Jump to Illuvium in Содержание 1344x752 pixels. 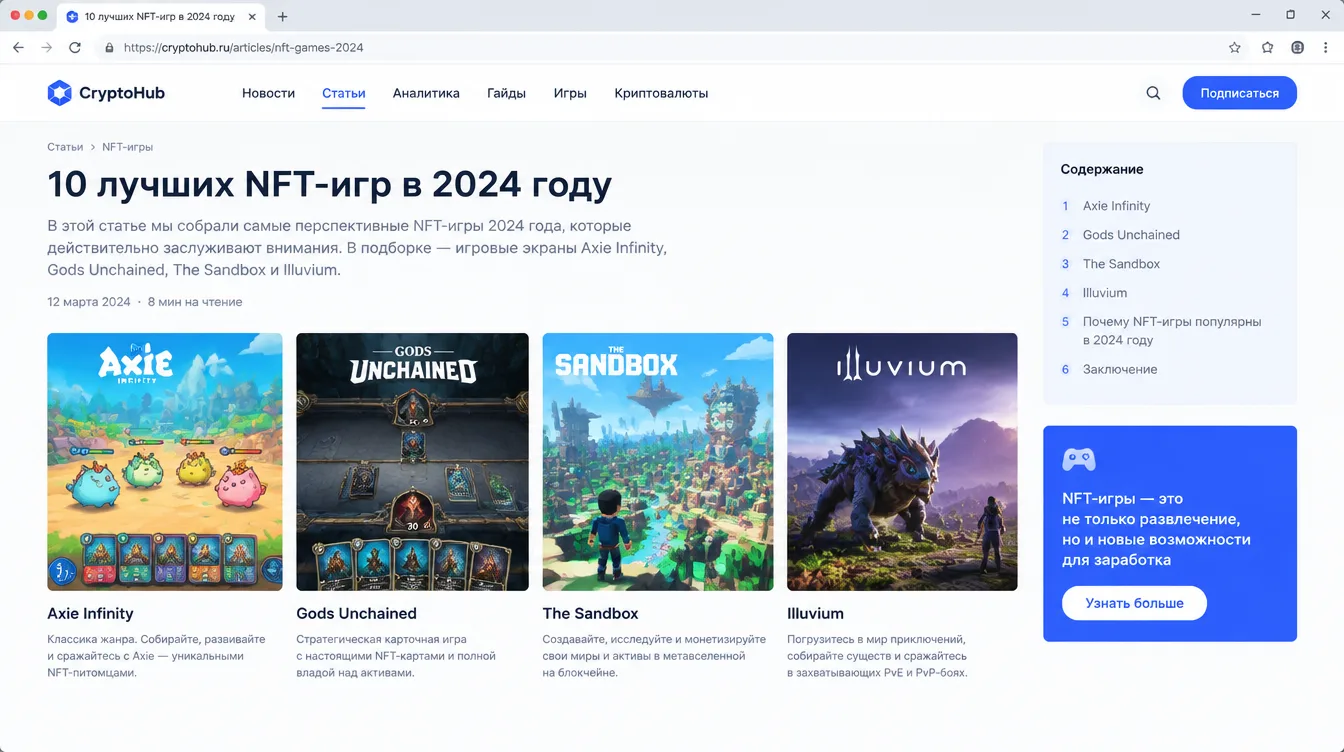pyautogui.click(x=1105, y=293)
